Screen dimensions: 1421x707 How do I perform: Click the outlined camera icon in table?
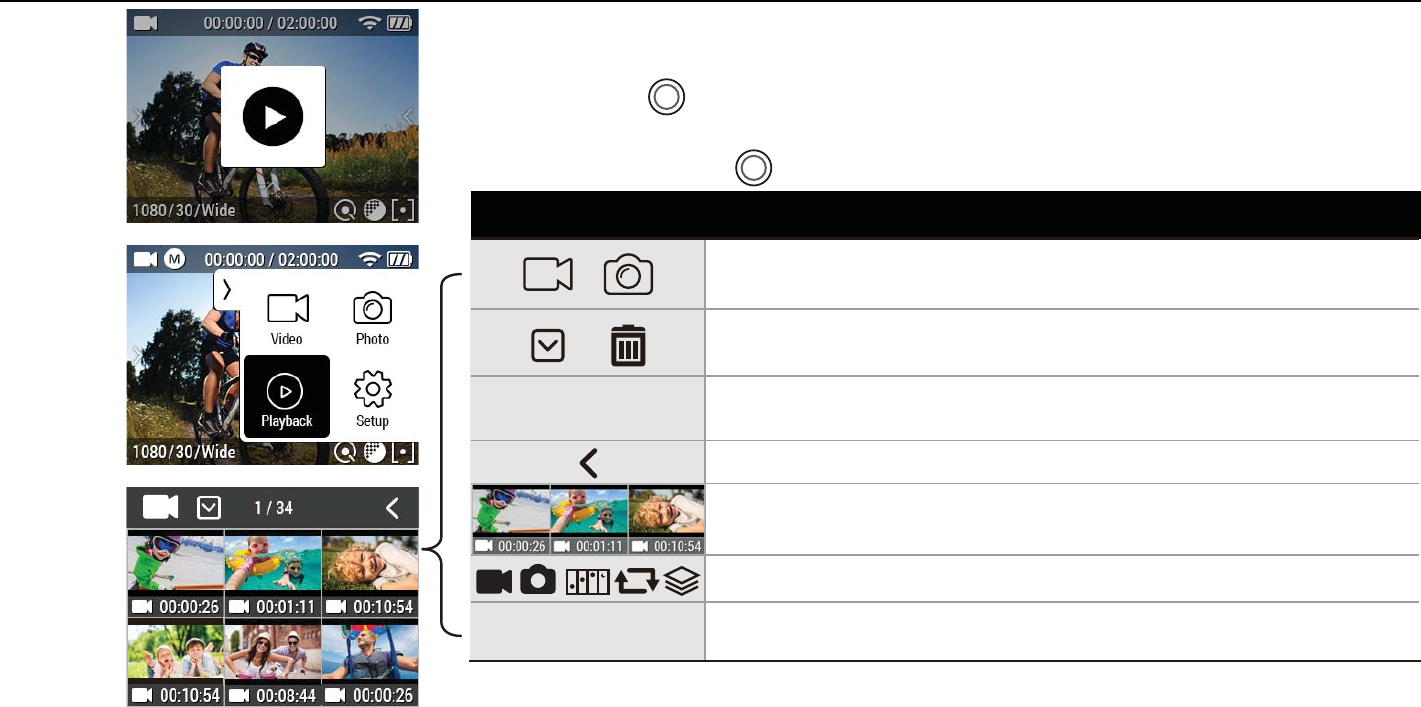coord(628,275)
